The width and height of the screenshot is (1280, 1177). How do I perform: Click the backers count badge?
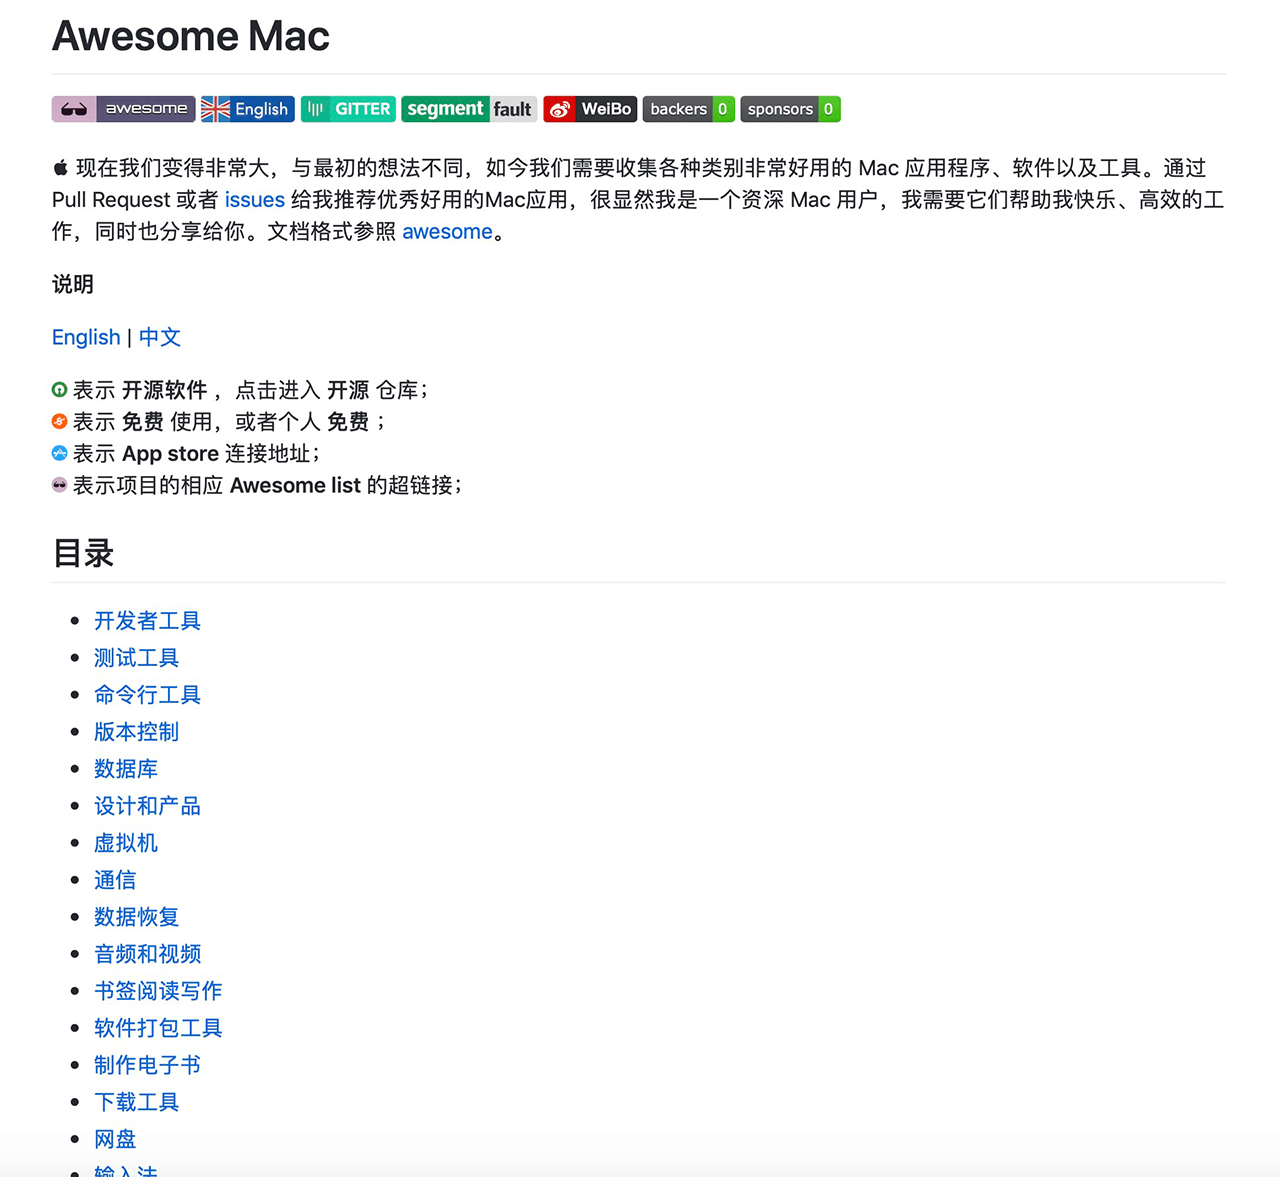click(x=688, y=109)
